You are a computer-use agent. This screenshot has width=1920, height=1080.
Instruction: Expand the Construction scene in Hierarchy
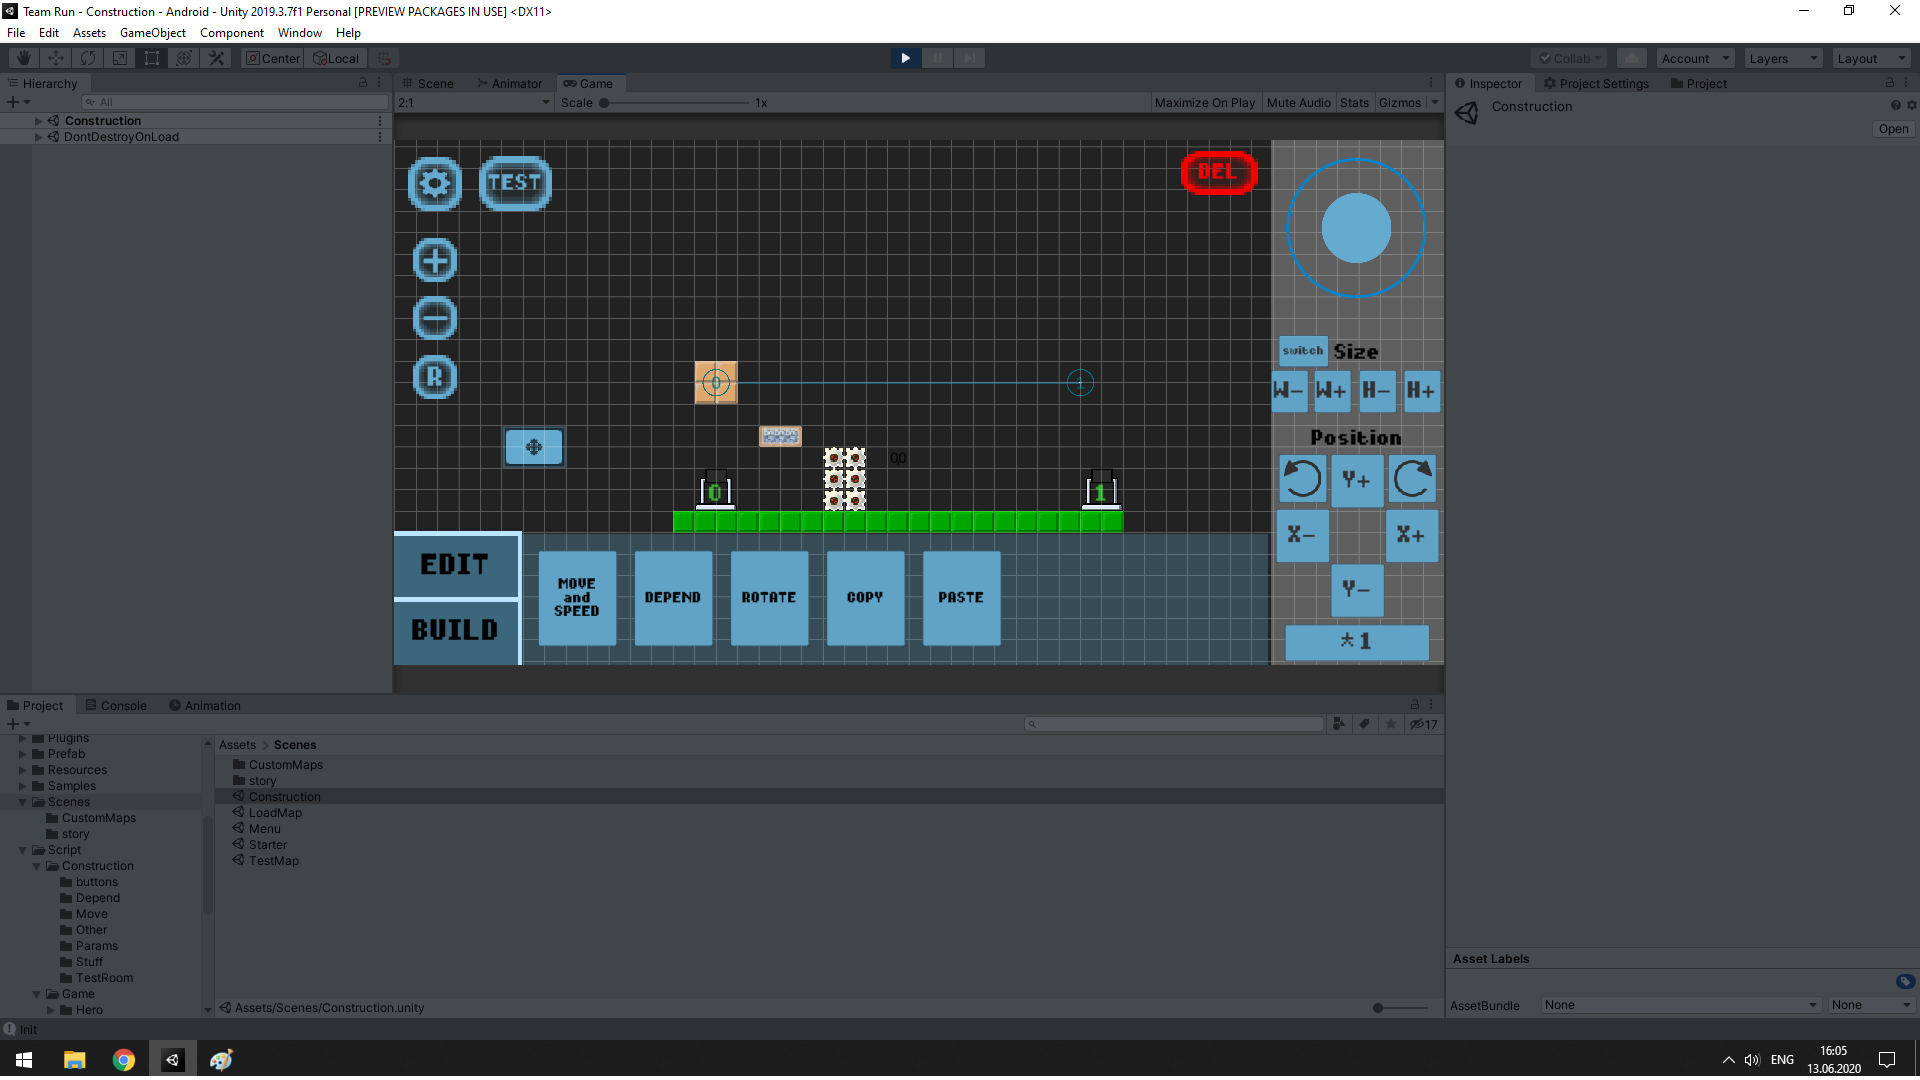point(38,121)
